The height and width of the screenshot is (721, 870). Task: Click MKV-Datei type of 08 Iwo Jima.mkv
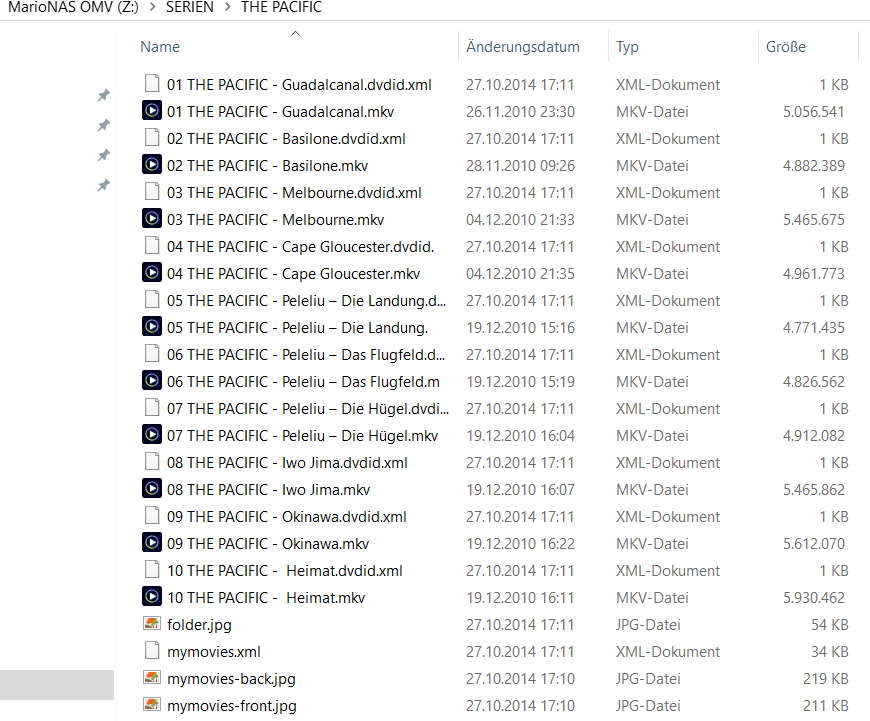click(x=652, y=490)
